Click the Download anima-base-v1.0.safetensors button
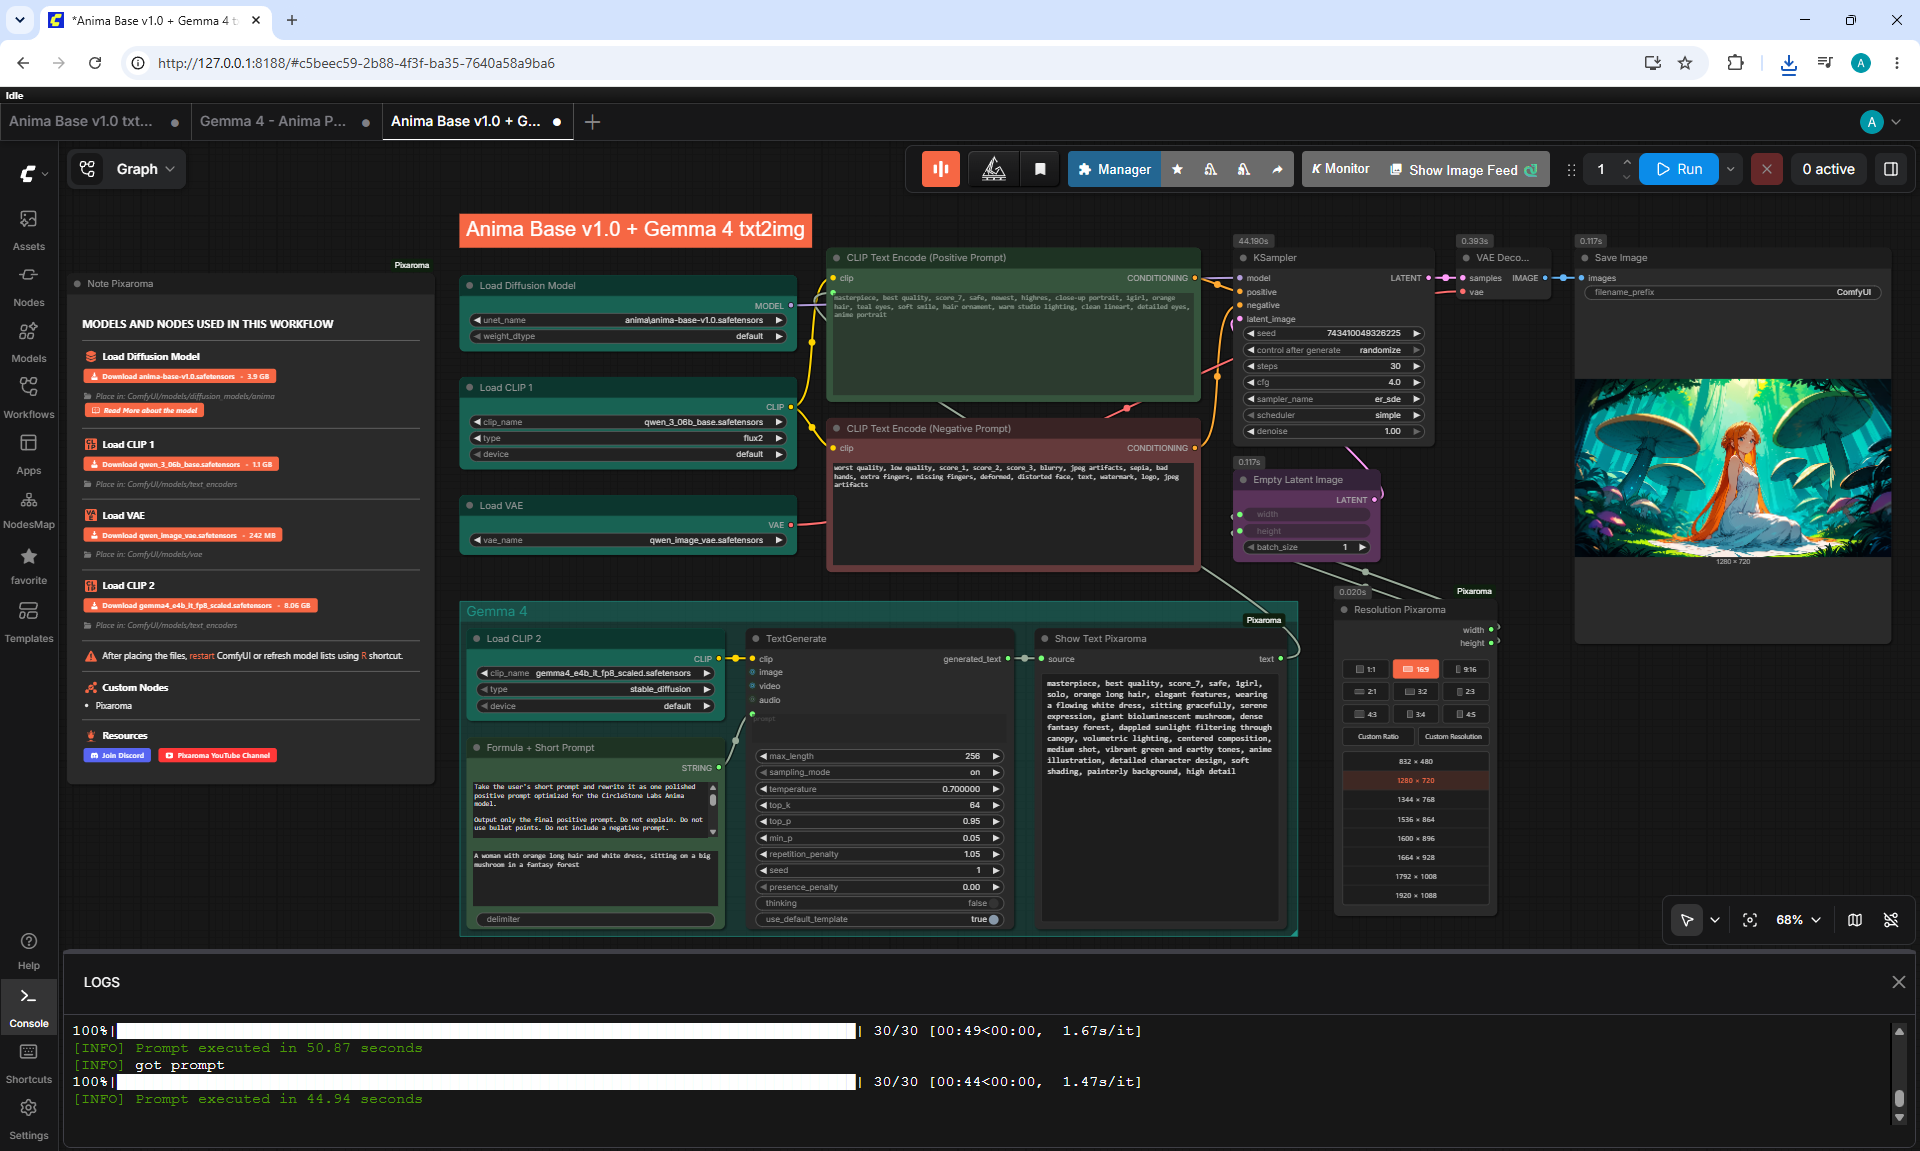1920x1151 pixels. point(180,376)
